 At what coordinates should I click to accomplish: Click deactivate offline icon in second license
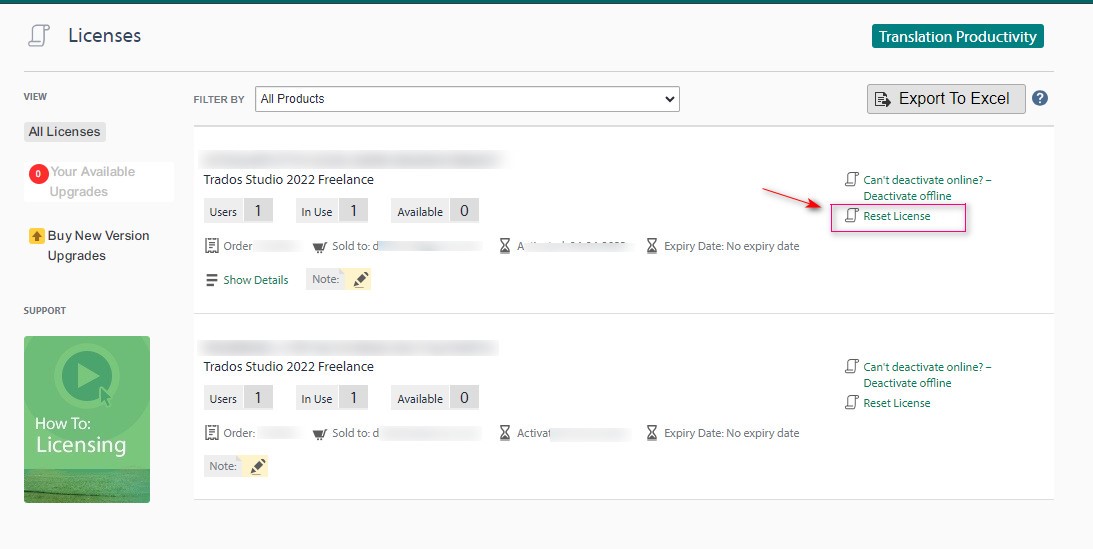coord(851,366)
